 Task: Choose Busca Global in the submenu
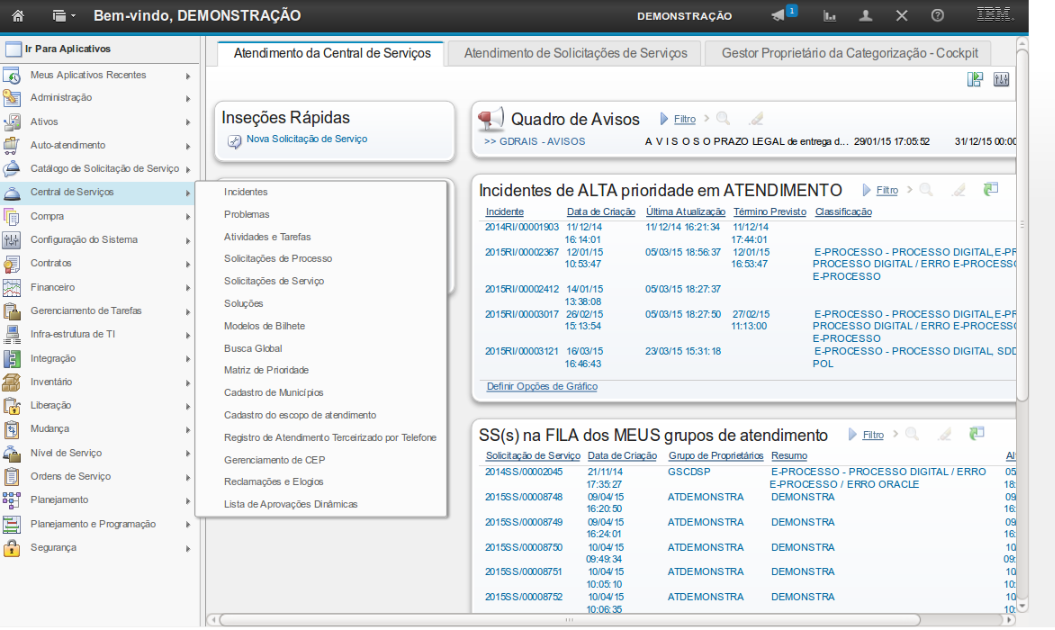253,348
